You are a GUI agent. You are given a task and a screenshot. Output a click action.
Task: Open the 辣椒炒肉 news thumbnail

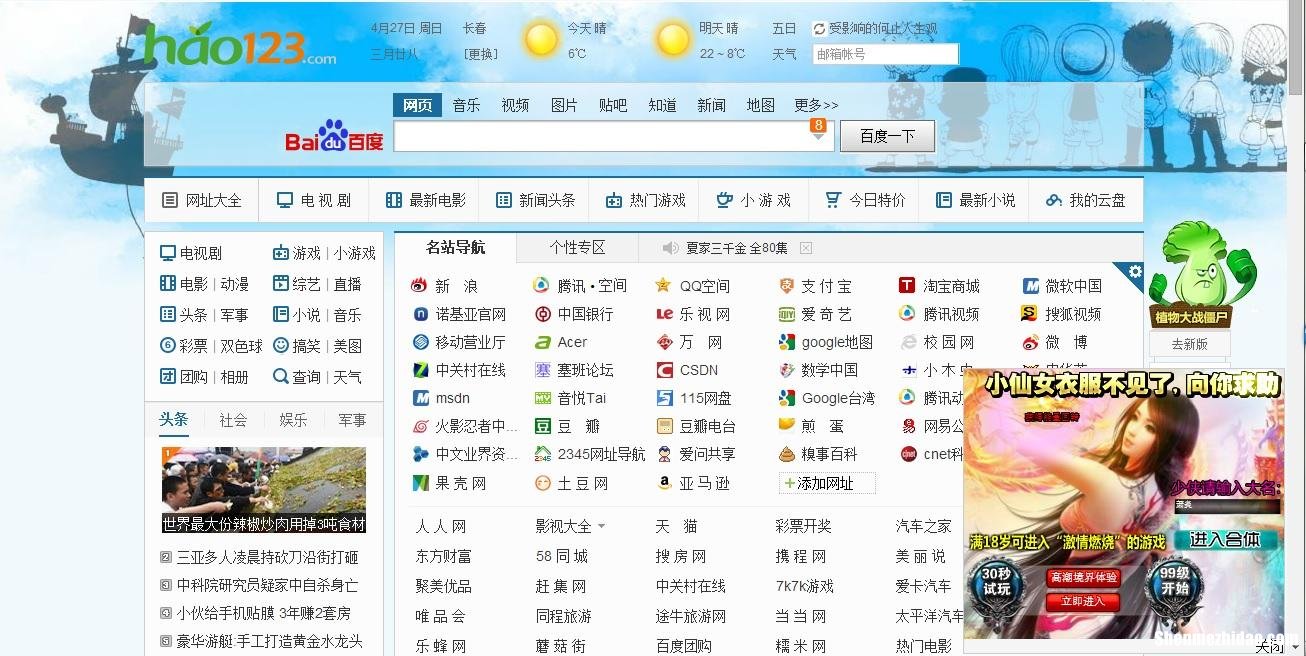264,490
